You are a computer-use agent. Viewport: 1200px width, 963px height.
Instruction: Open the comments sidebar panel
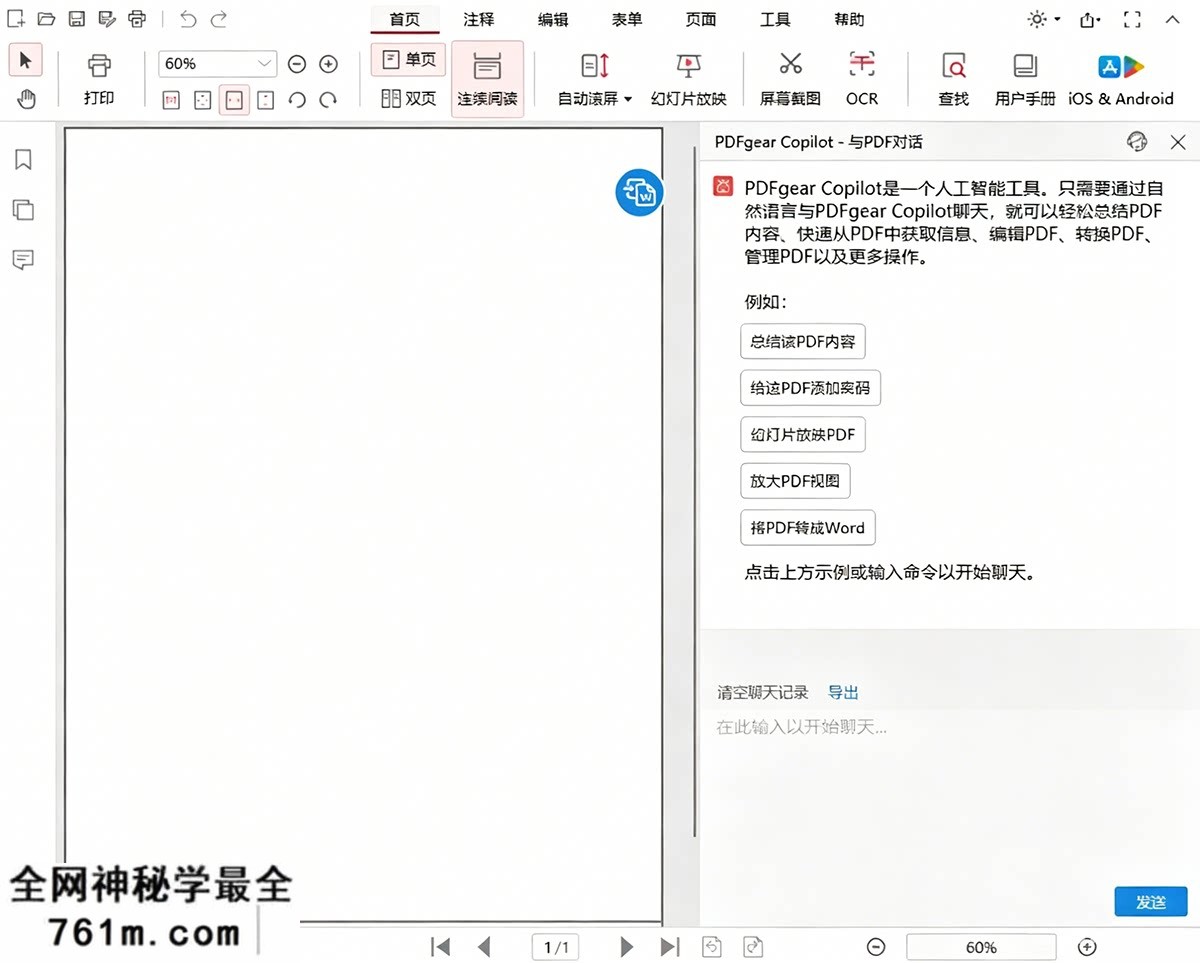pyautogui.click(x=23, y=260)
